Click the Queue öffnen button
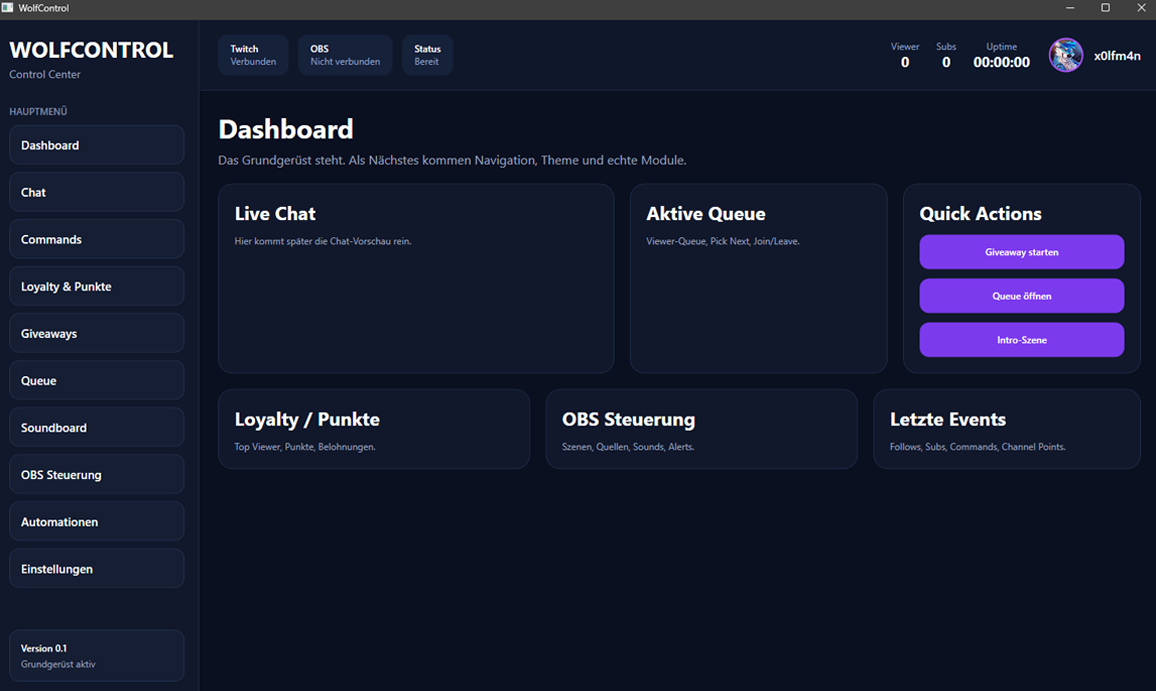This screenshot has width=1156, height=691. point(1021,296)
